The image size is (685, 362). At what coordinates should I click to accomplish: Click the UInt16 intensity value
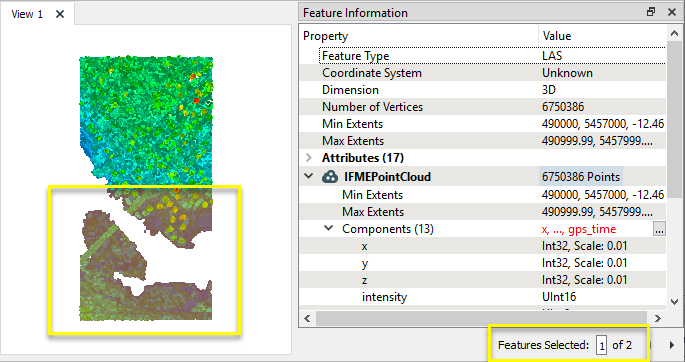[x=559, y=297]
